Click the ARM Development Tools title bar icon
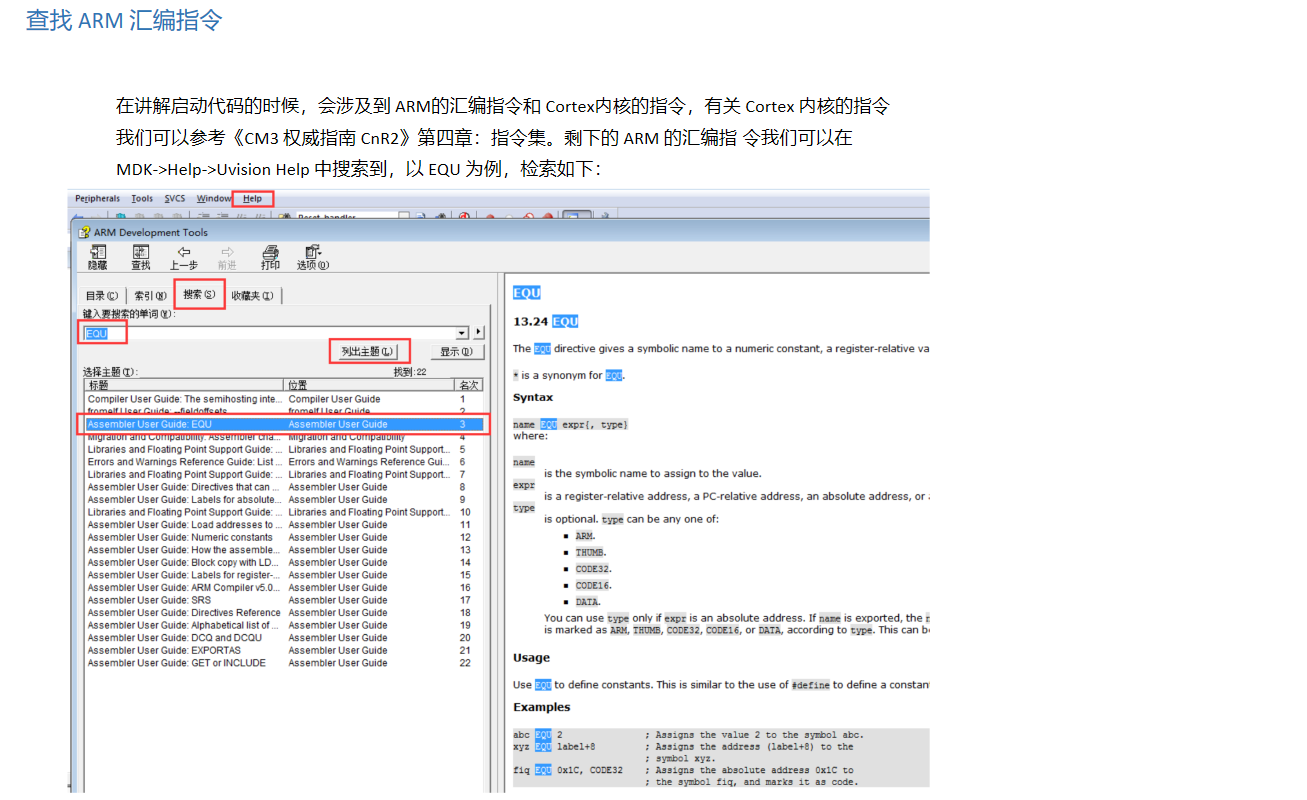The width and height of the screenshot is (1307, 800). (x=84, y=232)
